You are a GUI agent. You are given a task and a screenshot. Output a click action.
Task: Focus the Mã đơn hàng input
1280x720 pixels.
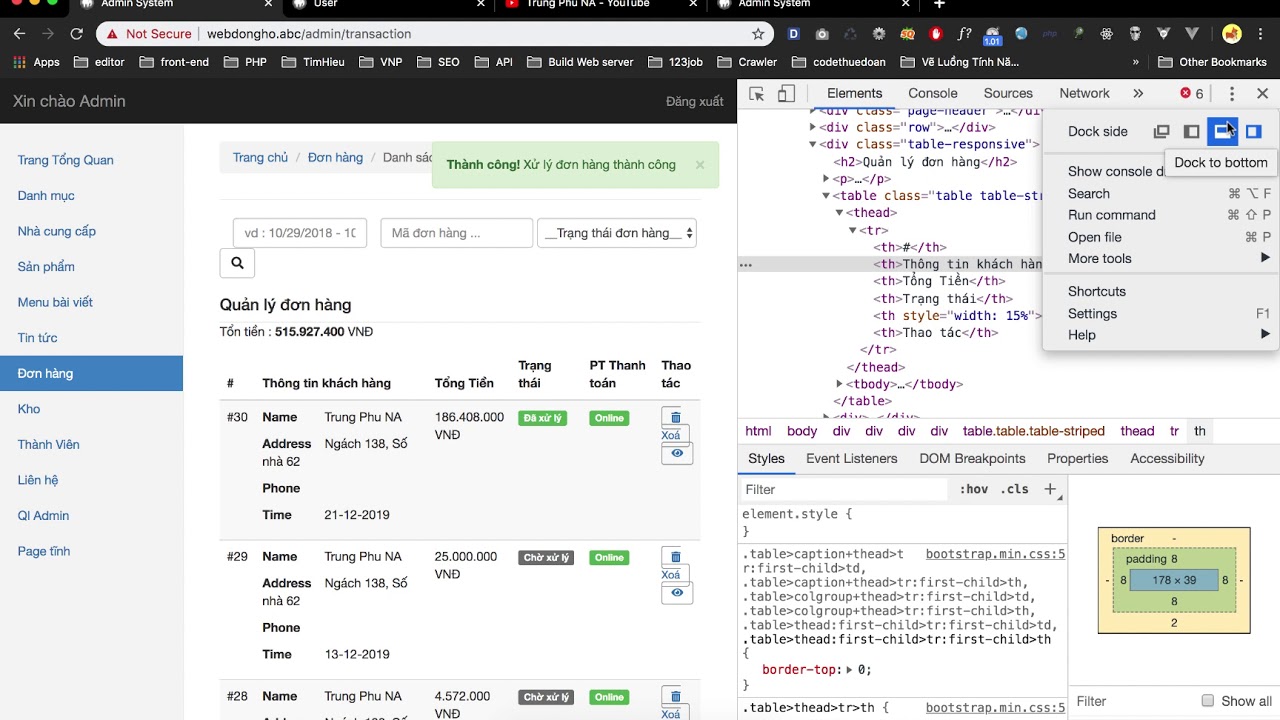pos(456,233)
